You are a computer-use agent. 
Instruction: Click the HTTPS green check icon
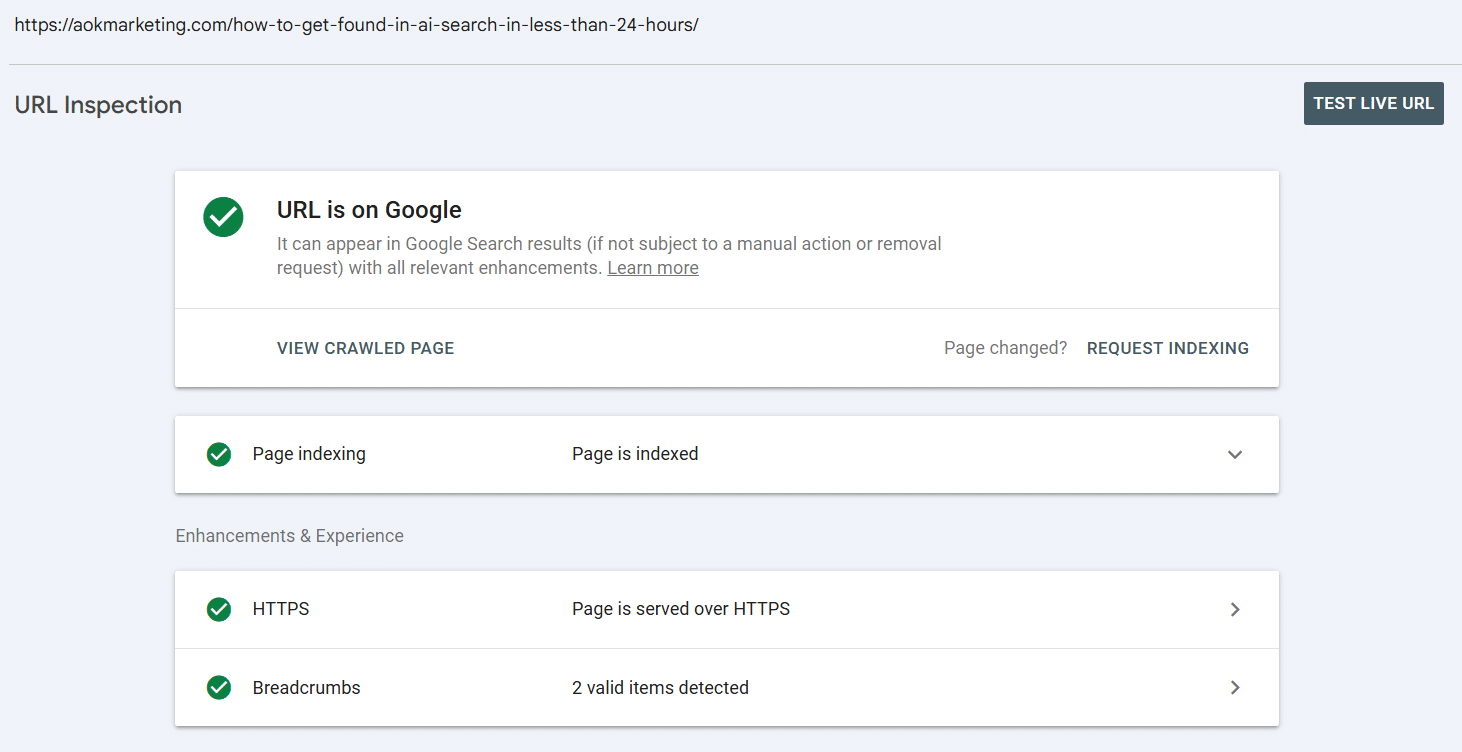(x=219, y=609)
